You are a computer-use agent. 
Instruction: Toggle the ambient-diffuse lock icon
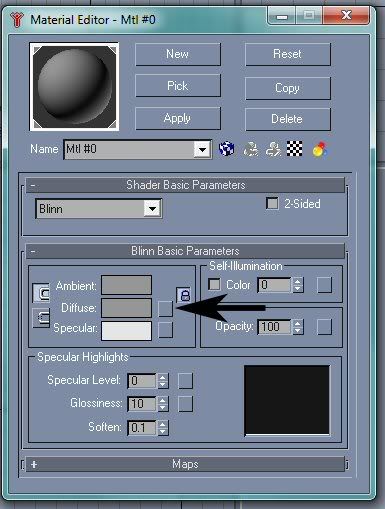[x=184, y=295]
